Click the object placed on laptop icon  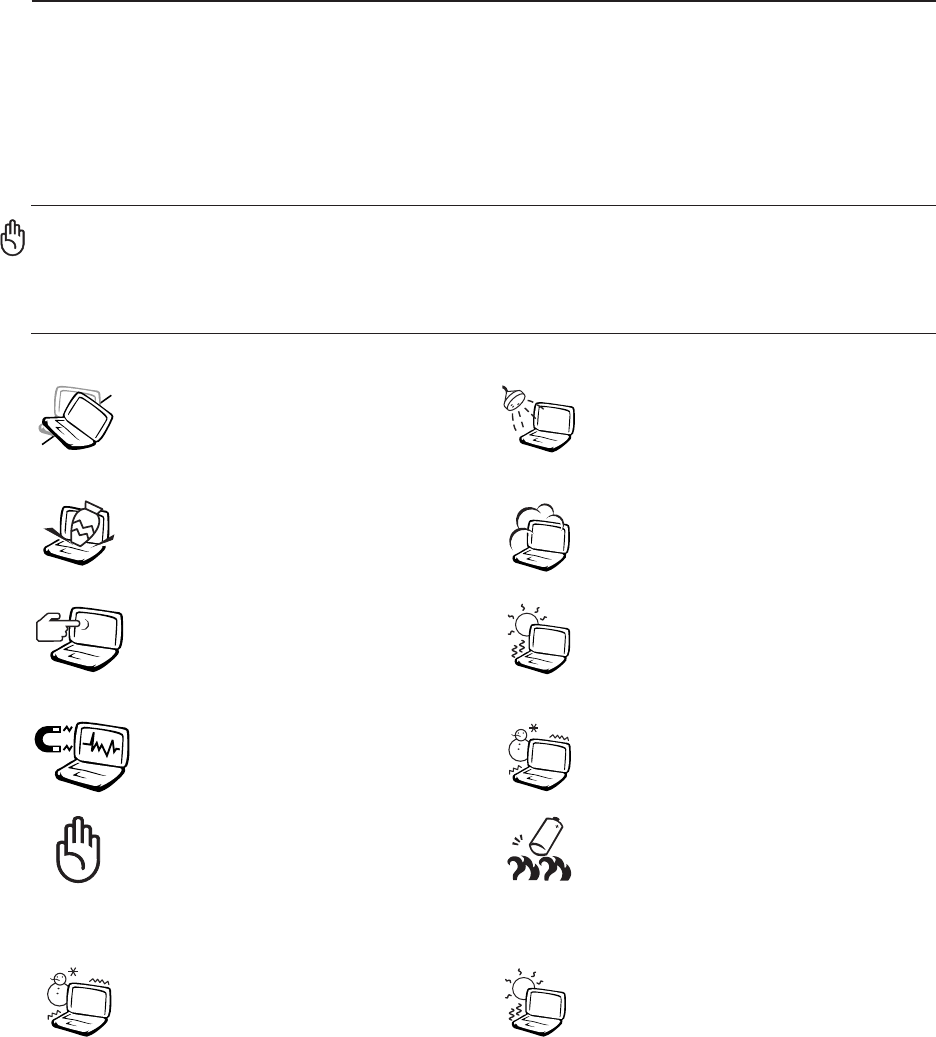tap(79, 532)
